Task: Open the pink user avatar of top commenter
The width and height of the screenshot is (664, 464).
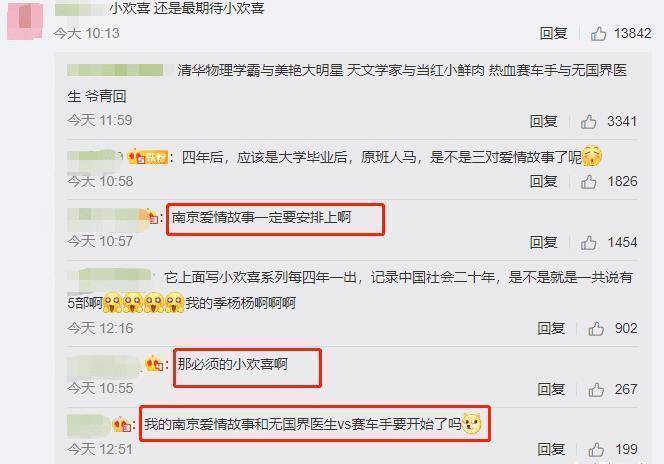Action: coord(25,21)
